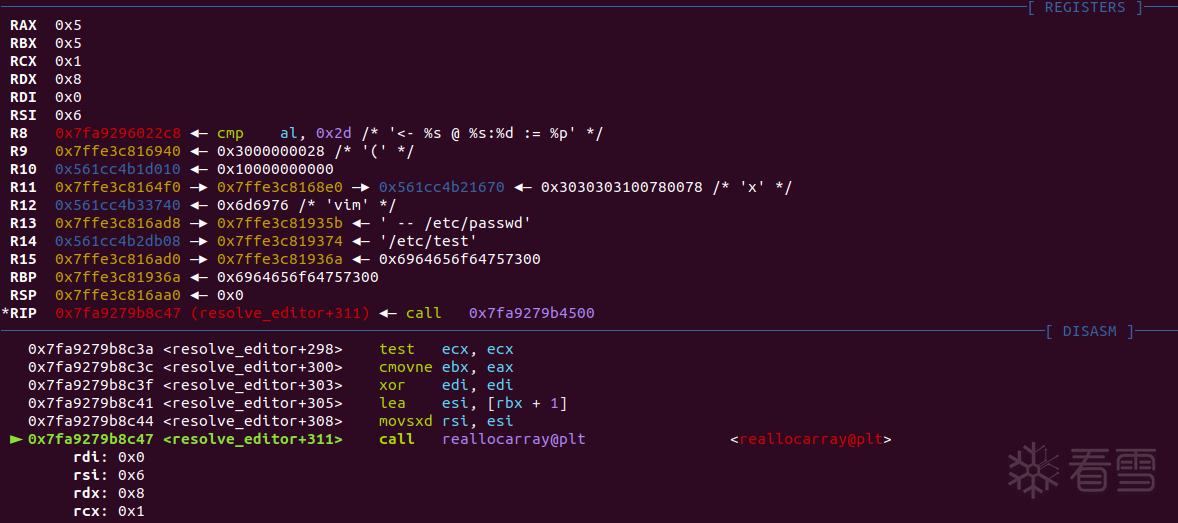
Task: Click the '<- %s @ %s:%d := %p' comment
Action: click(482, 134)
